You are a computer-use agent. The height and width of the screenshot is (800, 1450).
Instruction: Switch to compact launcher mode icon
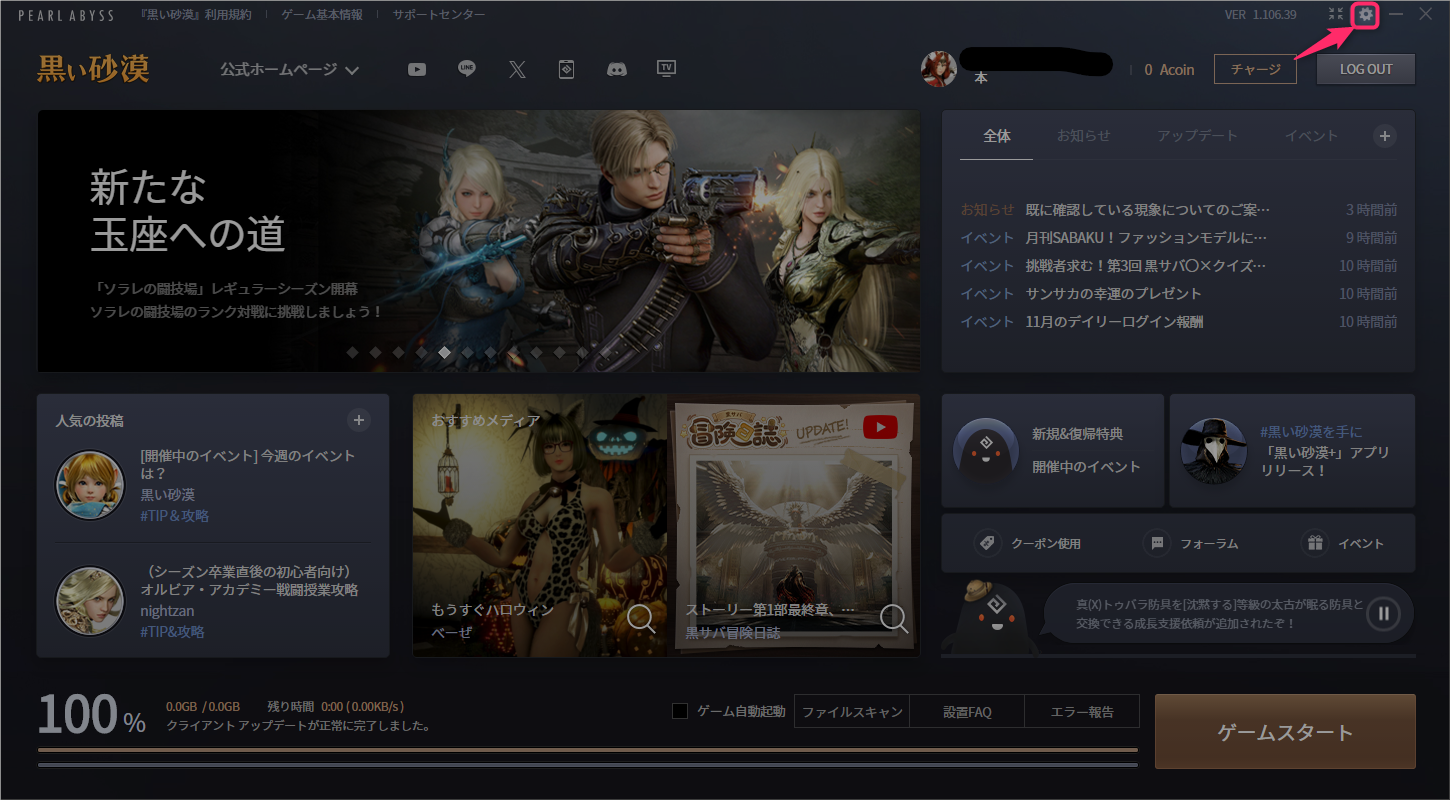1336,15
